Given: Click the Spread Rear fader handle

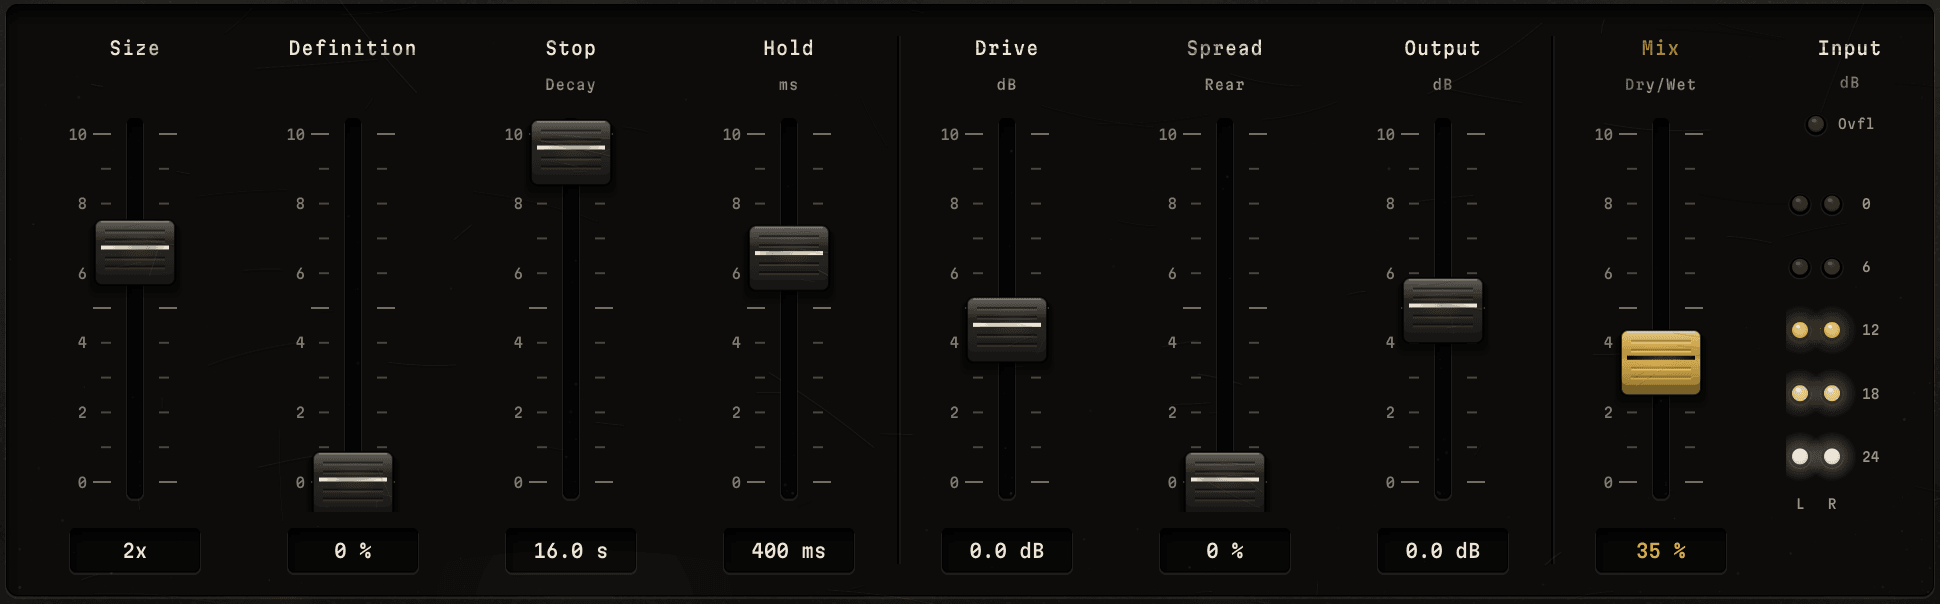Looking at the screenshot, I should tap(1225, 482).
